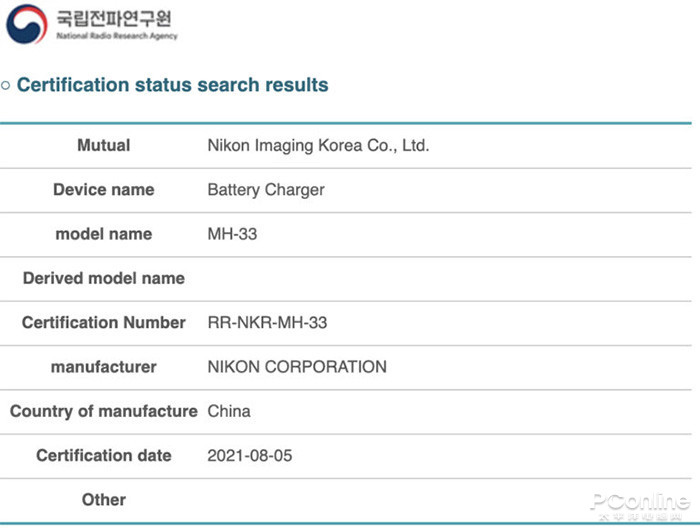The height and width of the screenshot is (529, 700).
Task: Click the model name label
Action: [x=103, y=234]
